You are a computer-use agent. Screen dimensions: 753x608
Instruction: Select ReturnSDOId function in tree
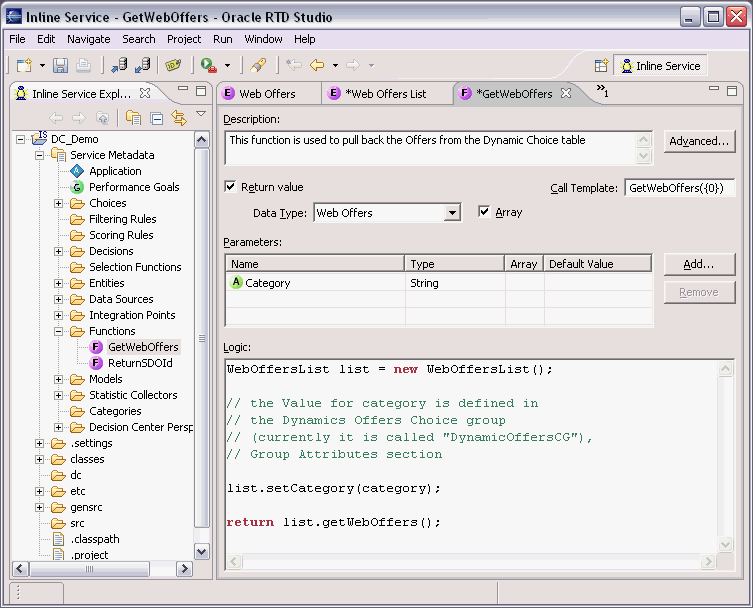pyautogui.click(x=140, y=363)
